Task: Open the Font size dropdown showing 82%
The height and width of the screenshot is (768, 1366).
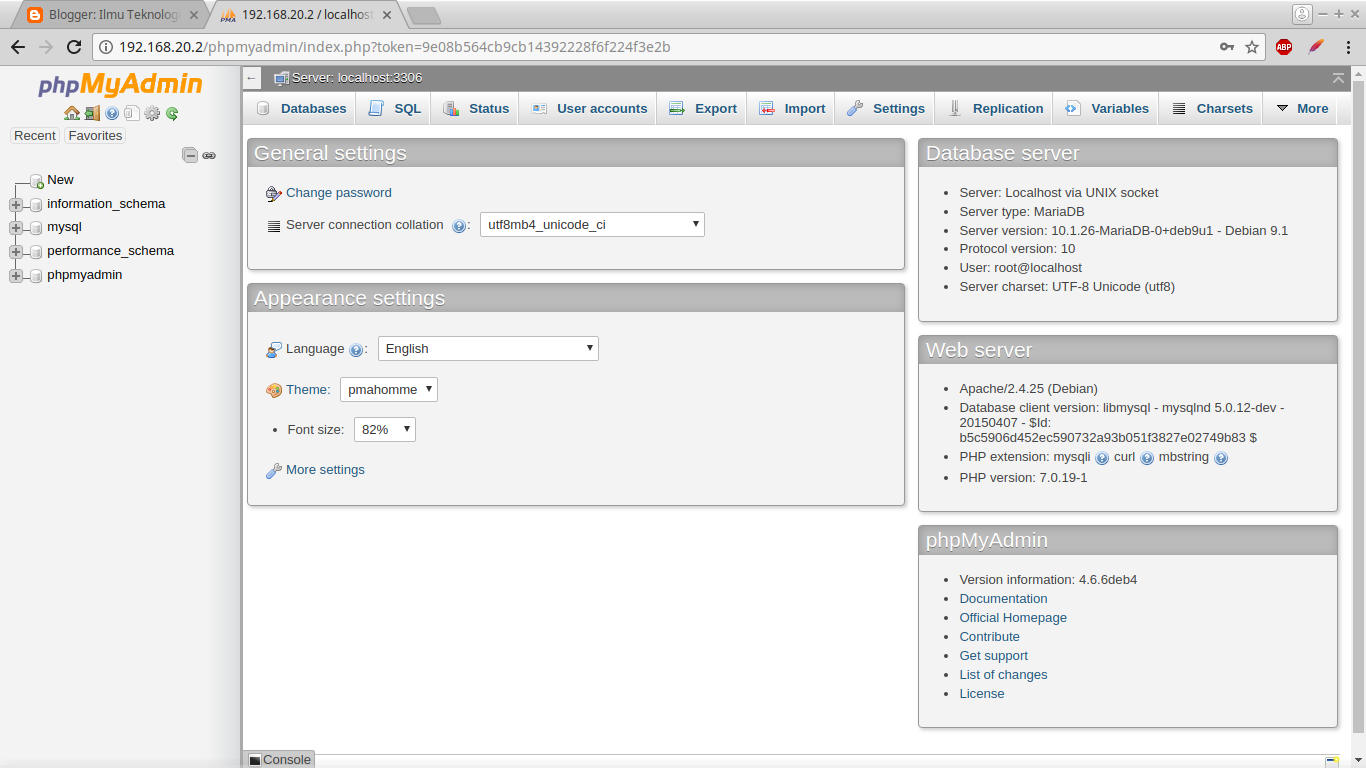Action: [x=385, y=430]
